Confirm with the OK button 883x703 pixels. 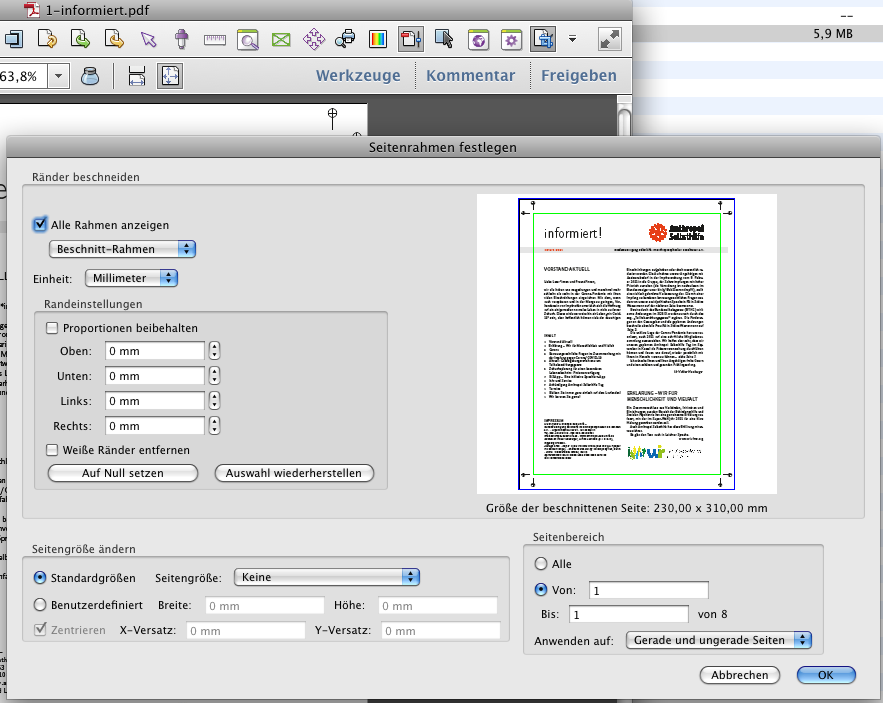point(826,675)
